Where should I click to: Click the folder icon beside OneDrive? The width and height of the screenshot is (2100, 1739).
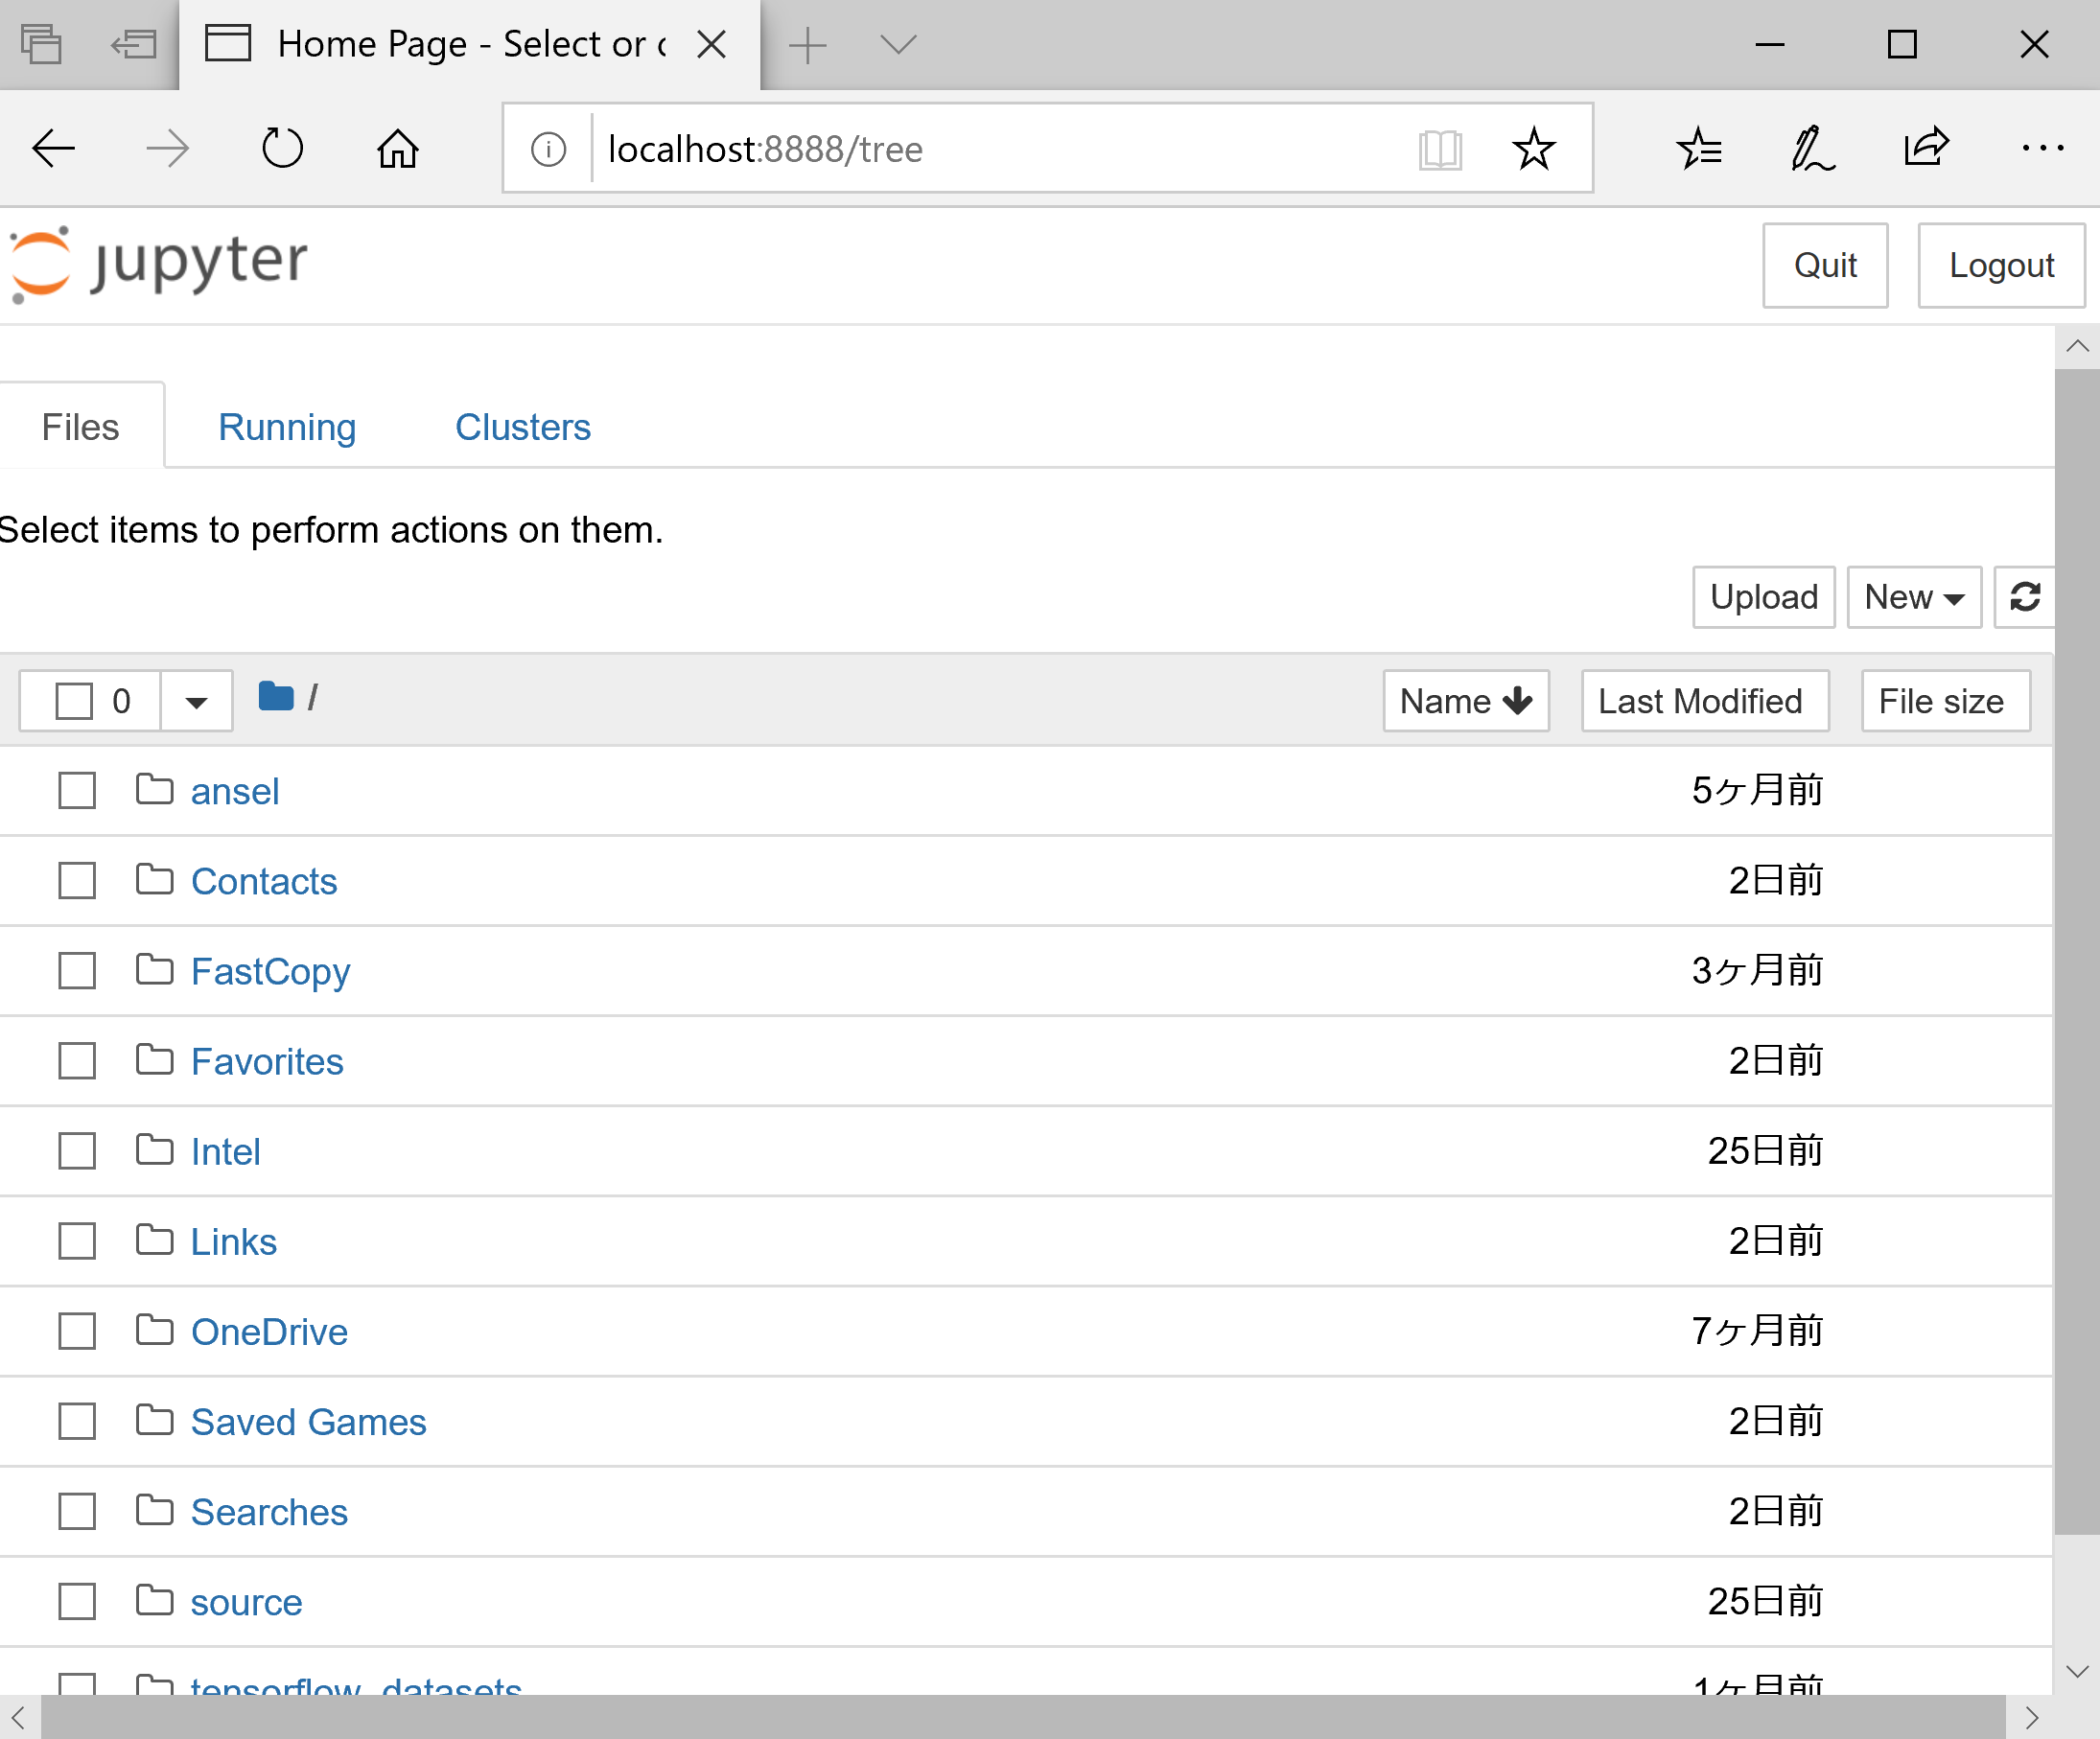(x=154, y=1329)
